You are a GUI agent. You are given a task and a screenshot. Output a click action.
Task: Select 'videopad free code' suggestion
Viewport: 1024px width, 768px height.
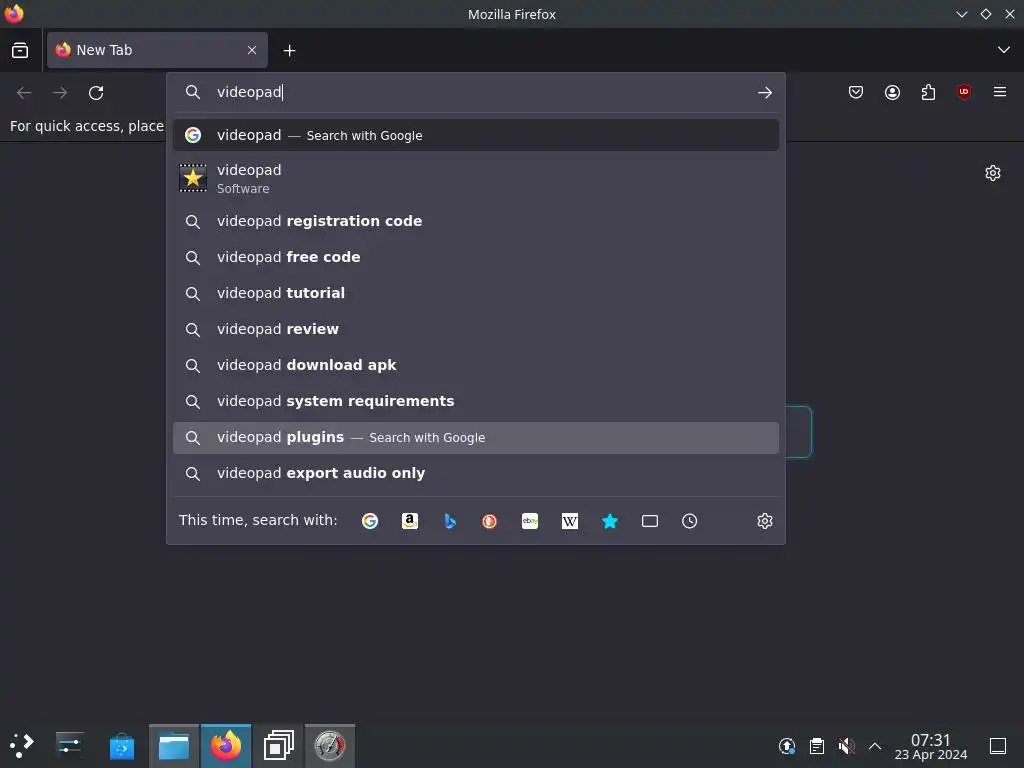pyautogui.click(x=475, y=257)
